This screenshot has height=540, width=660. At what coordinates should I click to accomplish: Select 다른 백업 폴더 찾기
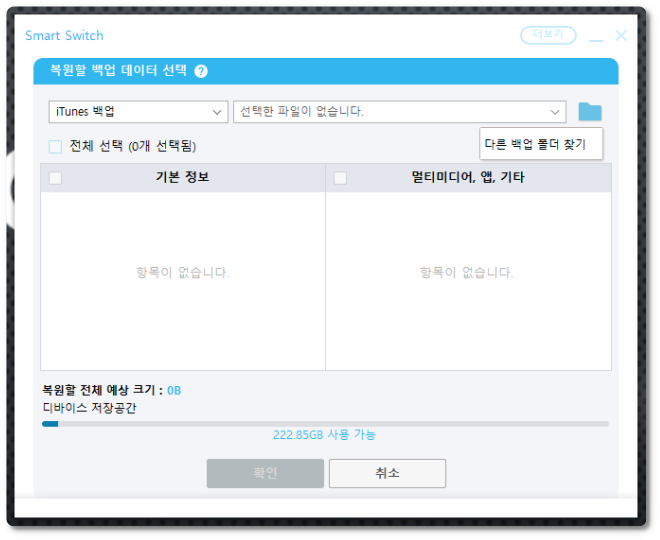541,144
